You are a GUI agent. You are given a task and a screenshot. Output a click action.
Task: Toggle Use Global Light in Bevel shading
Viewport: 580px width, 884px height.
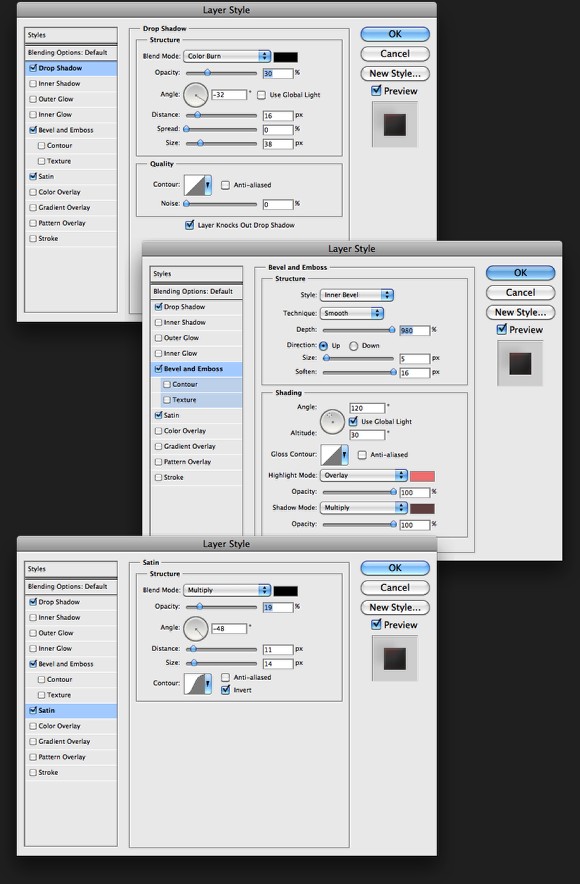click(353, 421)
